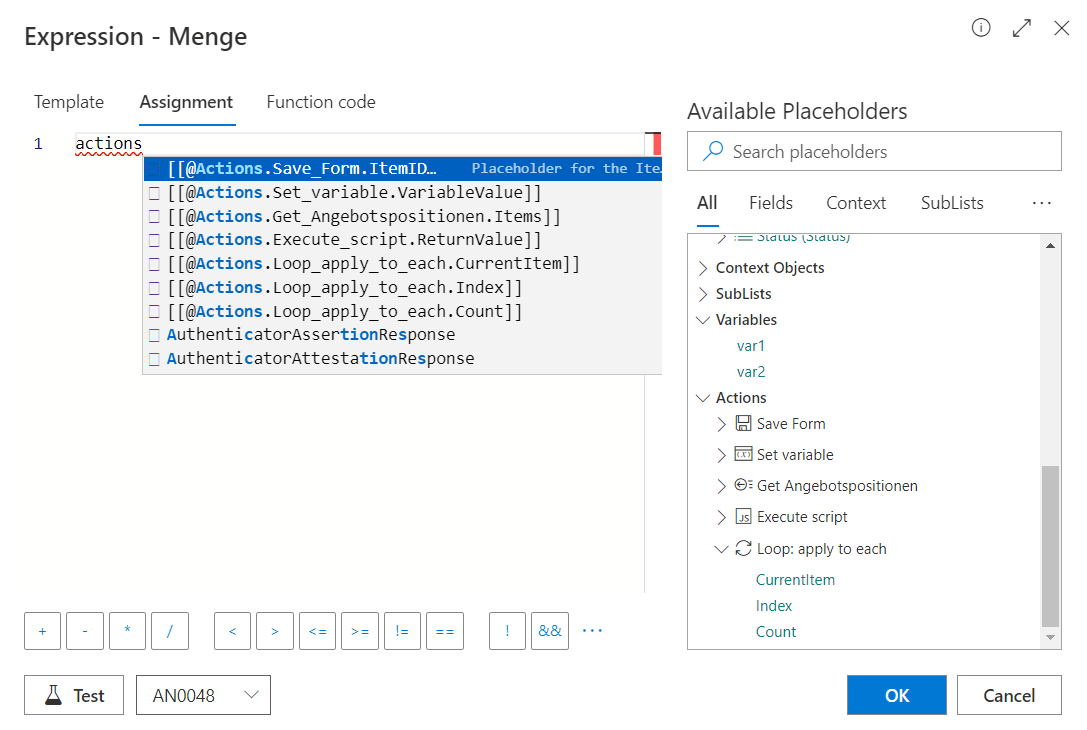Screen dimensions: 1087x730
Task: Select the Assignment tab
Action: (x=186, y=102)
